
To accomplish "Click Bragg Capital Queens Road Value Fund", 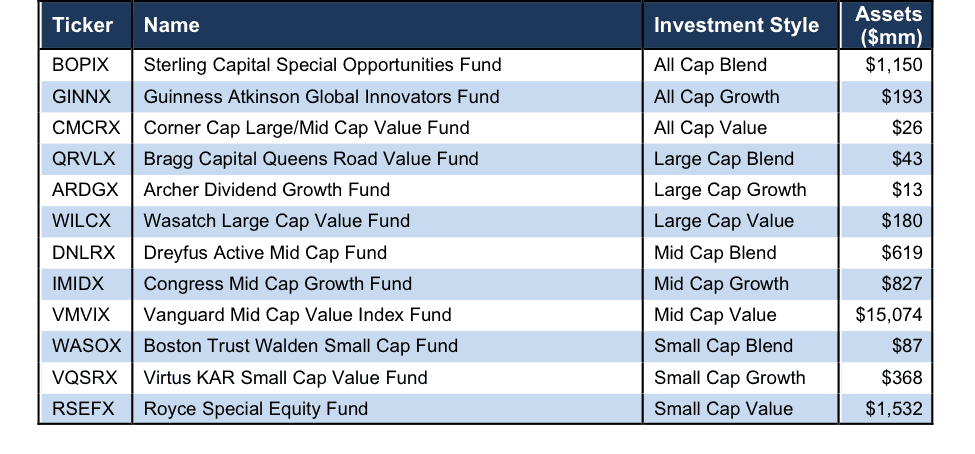I will [x=311, y=159].
